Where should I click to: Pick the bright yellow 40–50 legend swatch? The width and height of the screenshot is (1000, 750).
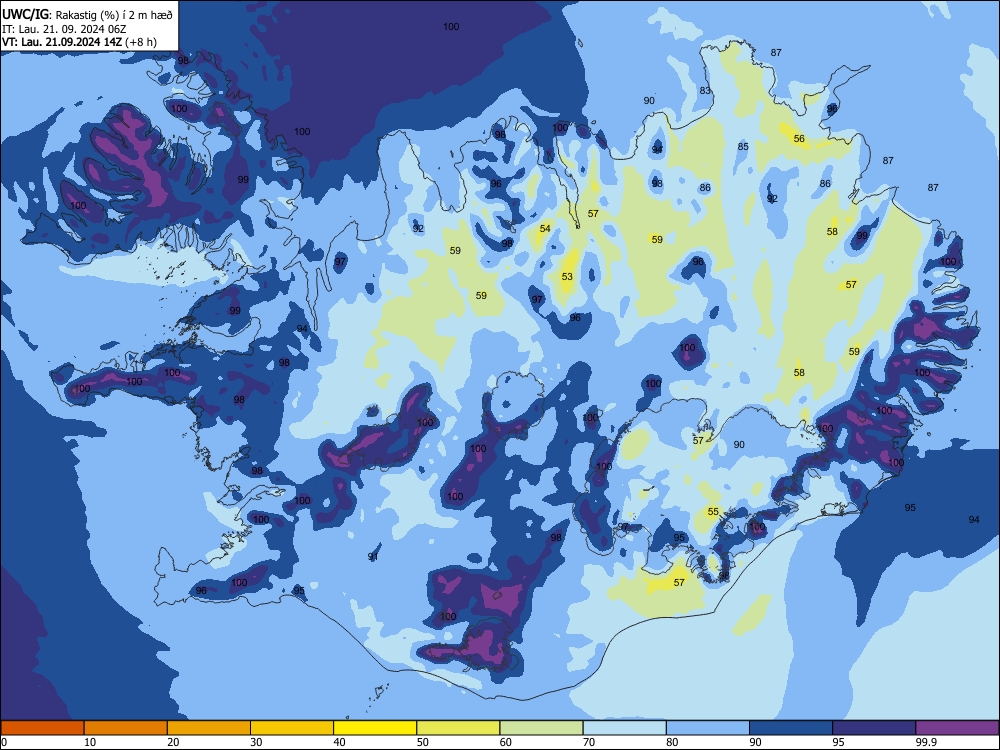coord(375,728)
